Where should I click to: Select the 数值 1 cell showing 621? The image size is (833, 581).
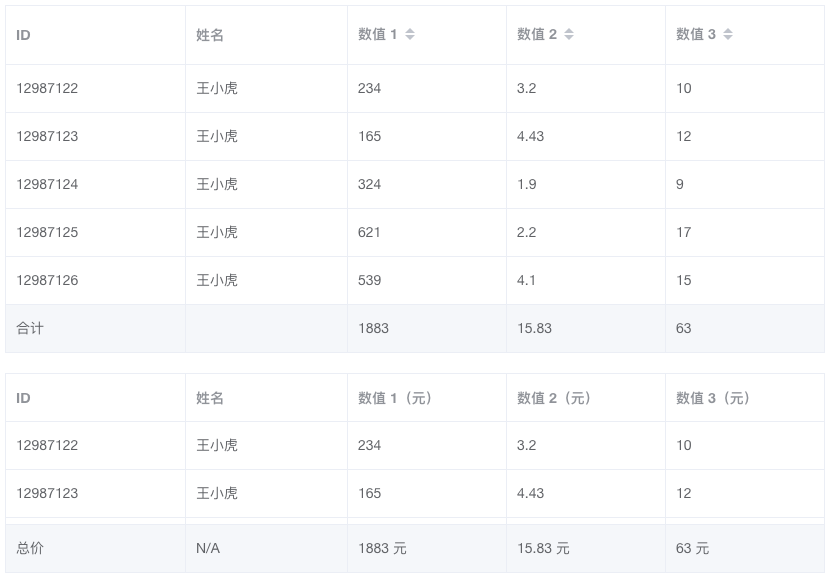(x=370, y=232)
